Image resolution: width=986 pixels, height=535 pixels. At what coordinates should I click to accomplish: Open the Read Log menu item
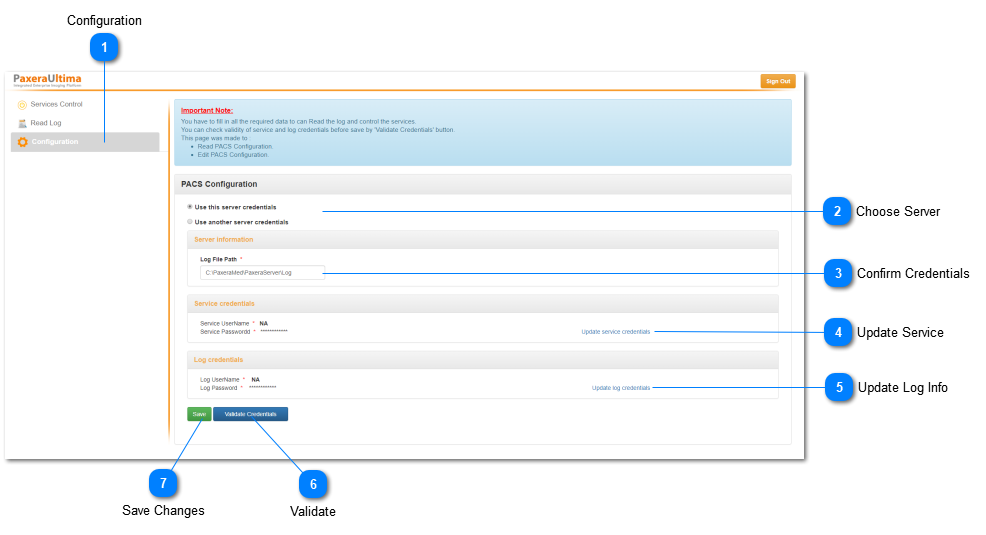[x=46, y=123]
